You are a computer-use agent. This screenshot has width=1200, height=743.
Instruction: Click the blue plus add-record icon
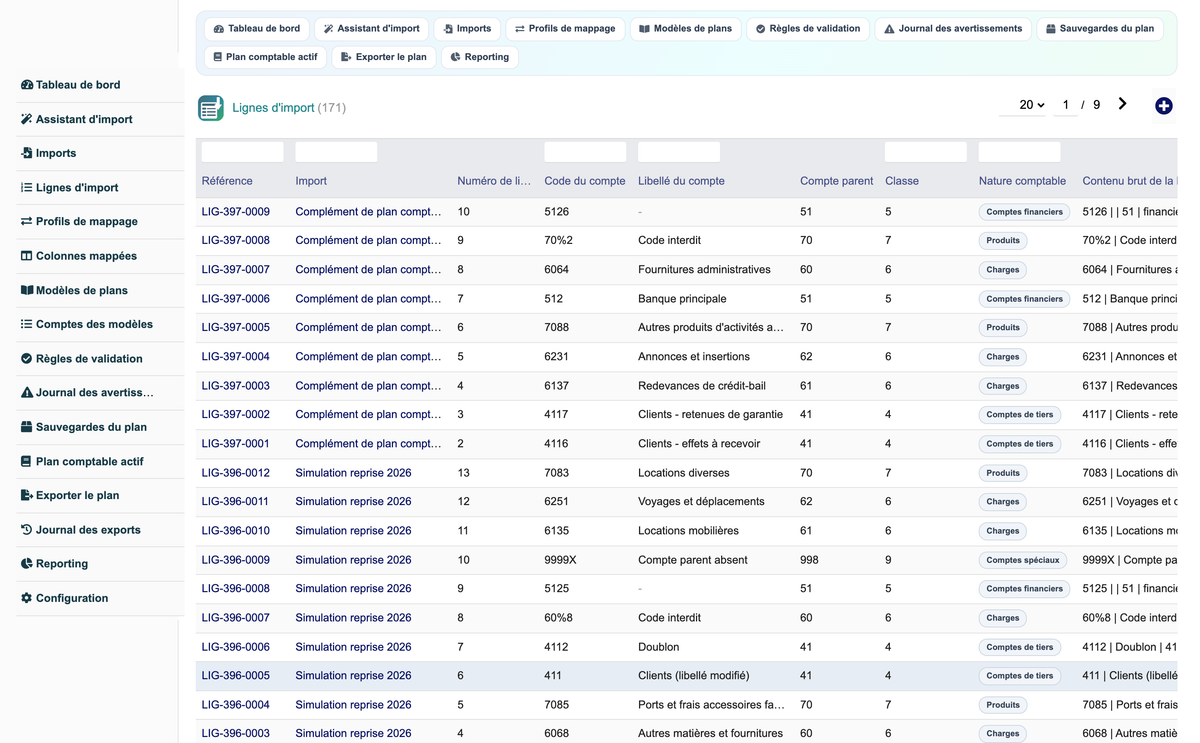[x=1163, y=106]
